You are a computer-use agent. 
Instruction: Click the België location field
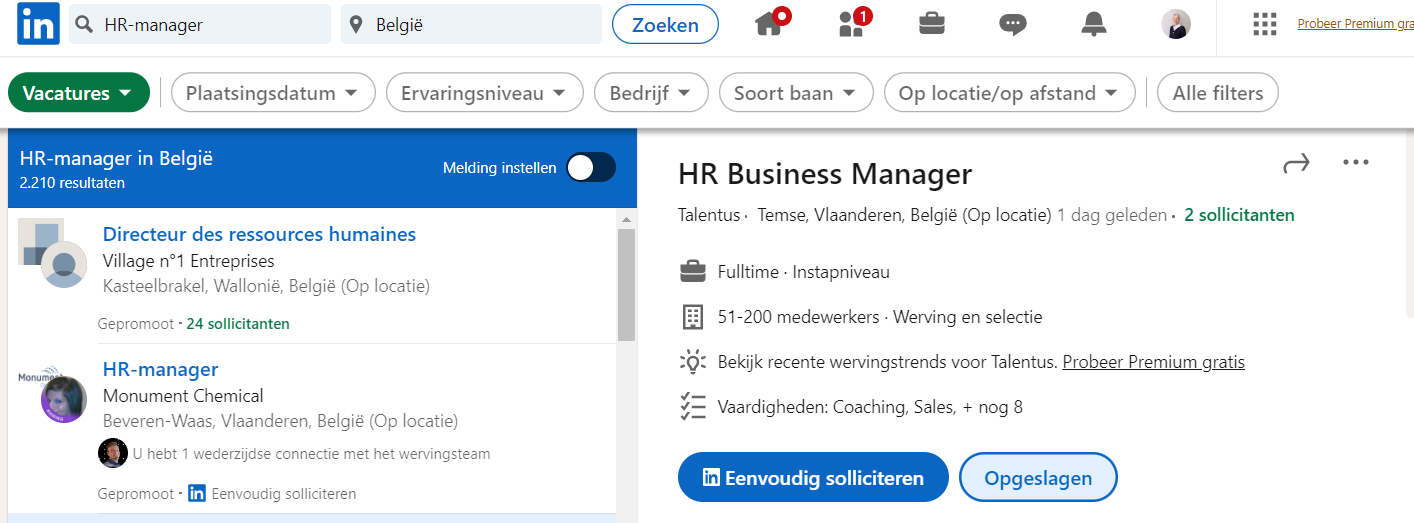(x=471, y=24)
